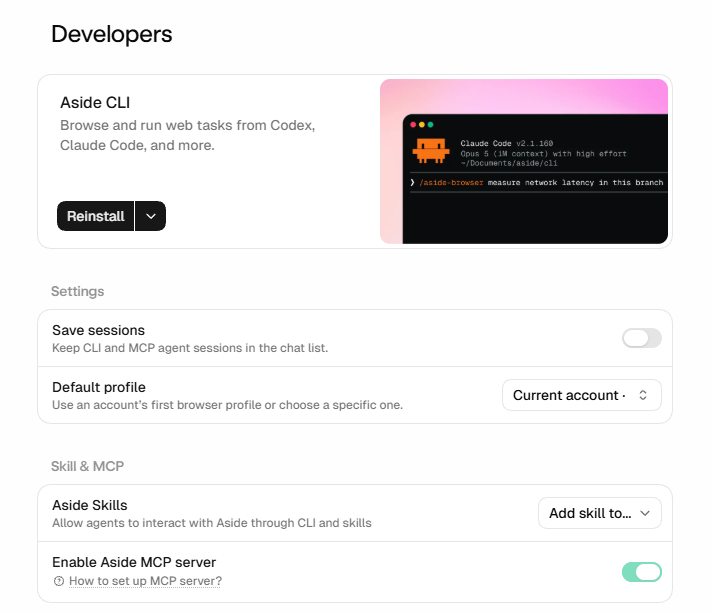The image size is (713, 614).
Task: Select the Default profile setting label
Action: pos(99,387)
